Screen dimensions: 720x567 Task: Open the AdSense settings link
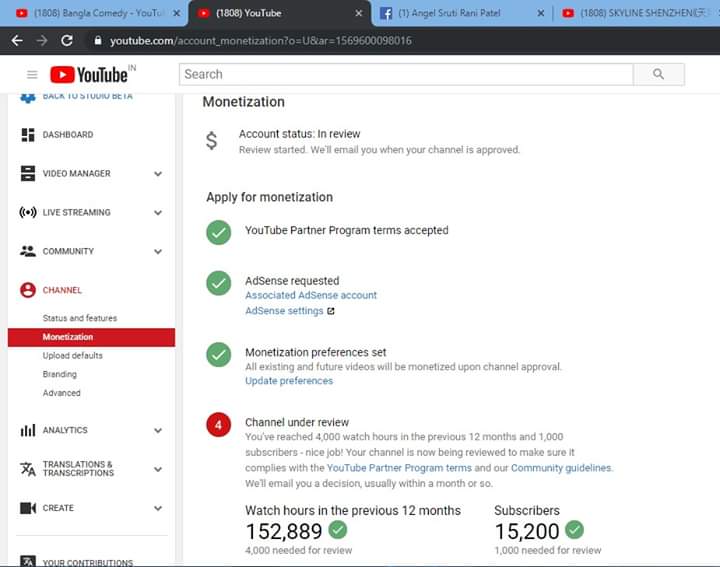click(284, 311)
